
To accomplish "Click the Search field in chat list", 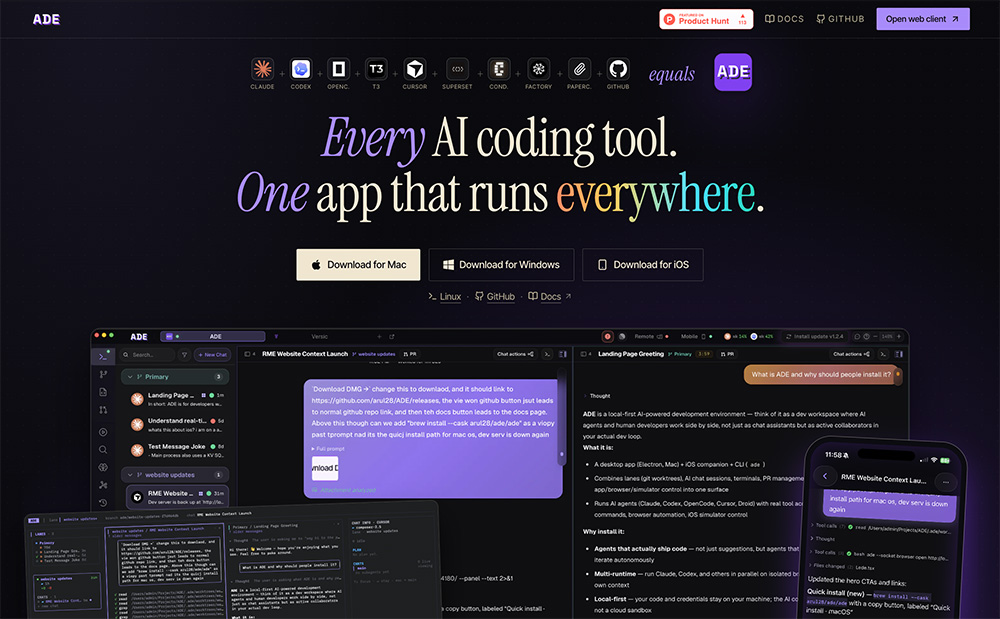I will [x=148, y=354].
